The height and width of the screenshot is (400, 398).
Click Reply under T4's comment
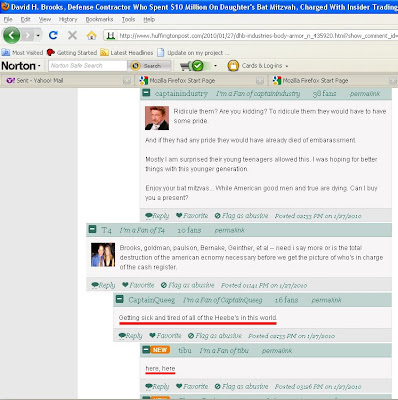(103, 285)
